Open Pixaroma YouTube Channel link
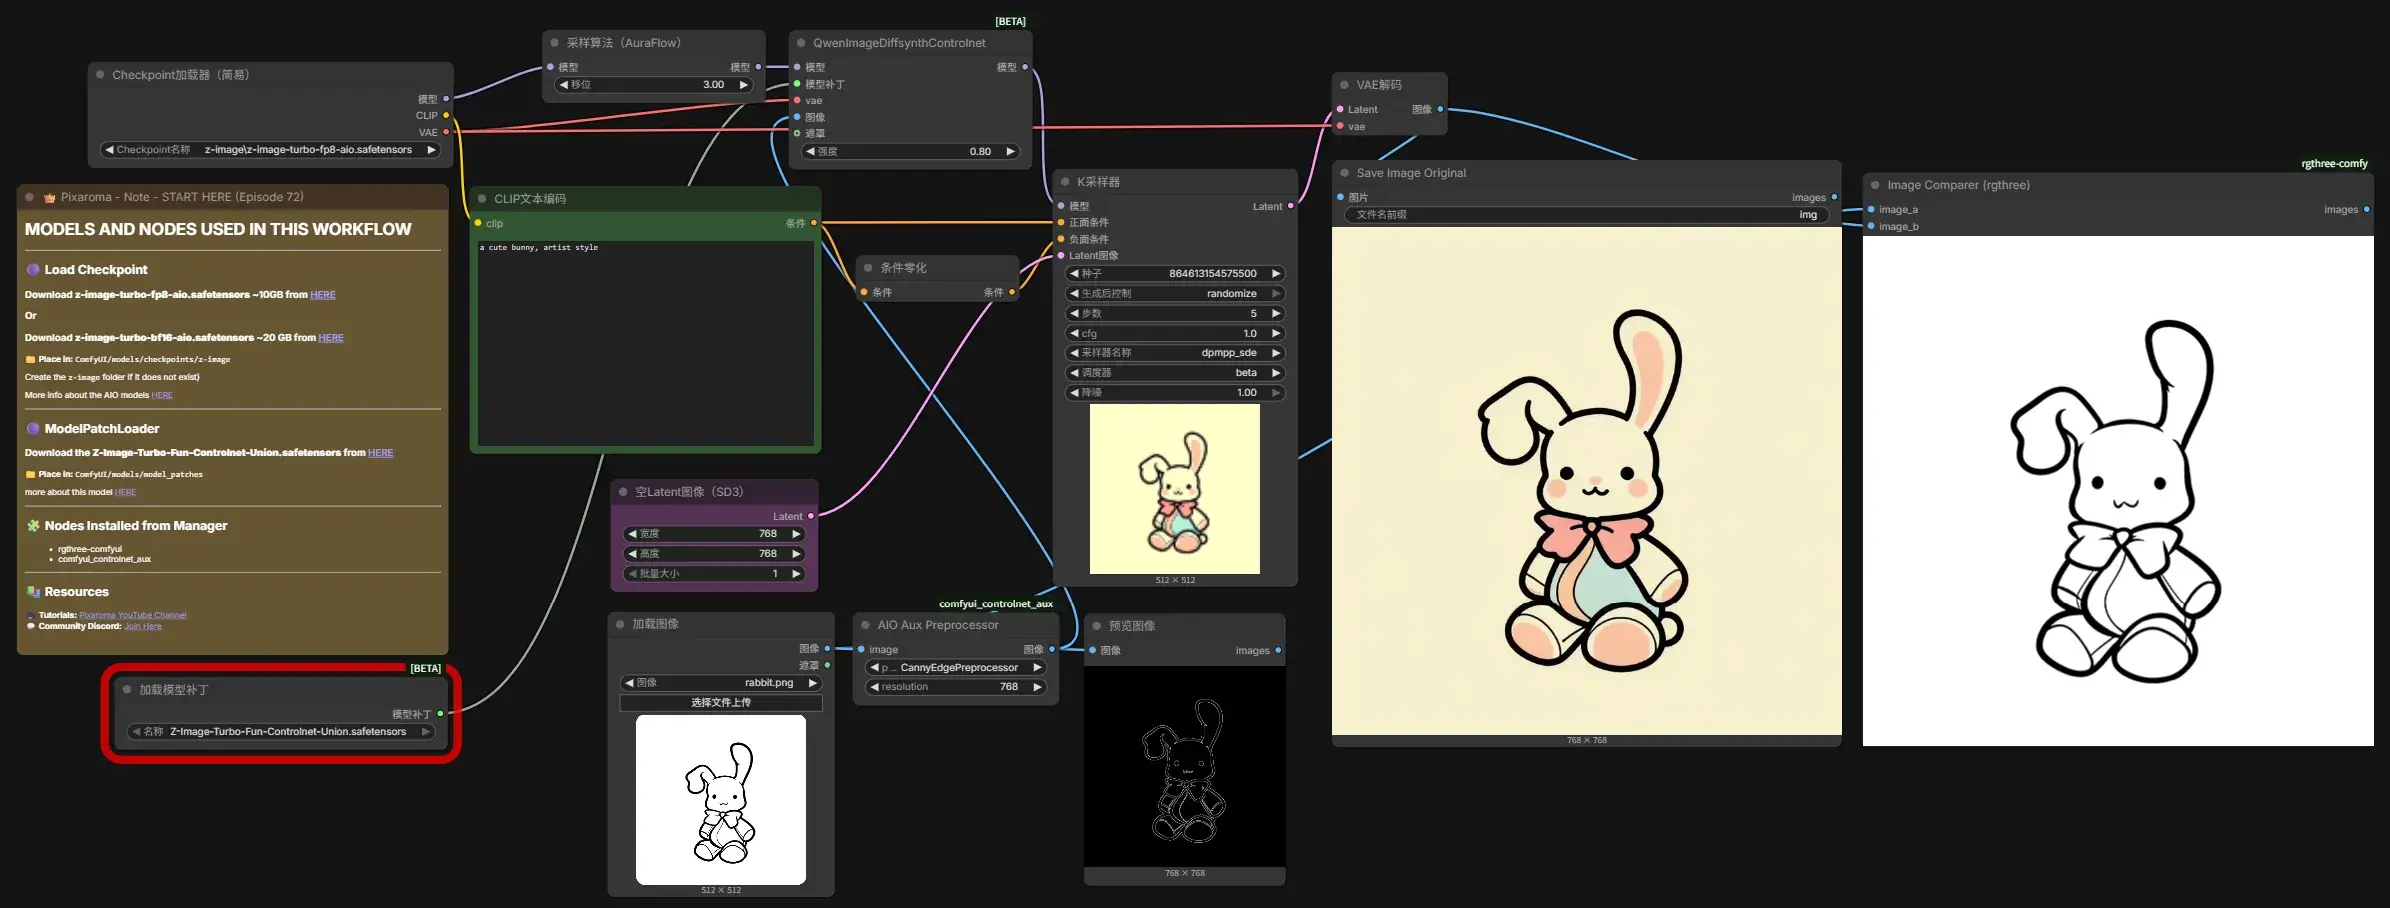Image resolution: width=2390 pixels, height=908 pixels. point(133,615)
